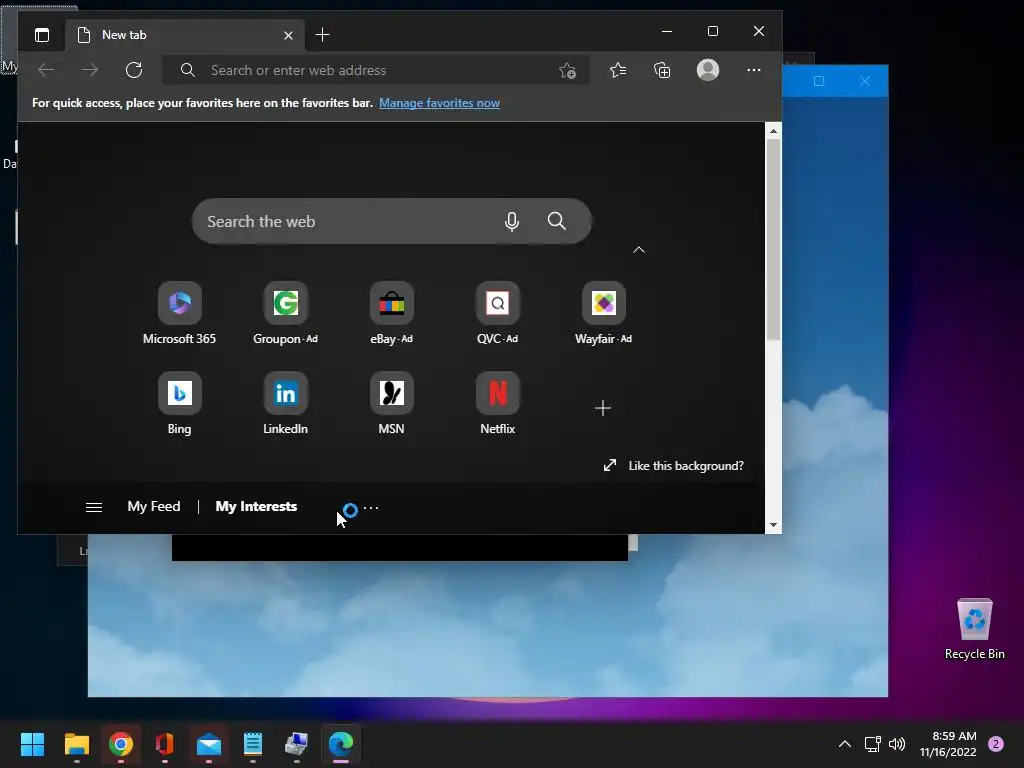Click the address bar search field
The image size is (1024, 768).
tap(376, 70)
